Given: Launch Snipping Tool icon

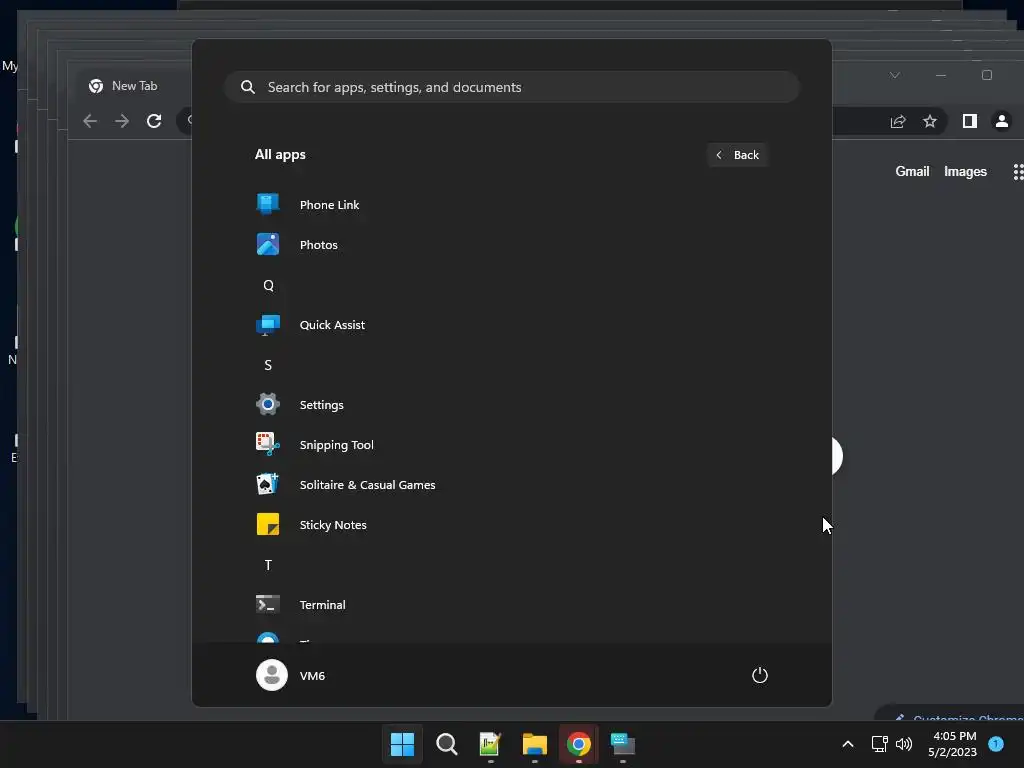Looking at the screenshot, I should point(268,444).
